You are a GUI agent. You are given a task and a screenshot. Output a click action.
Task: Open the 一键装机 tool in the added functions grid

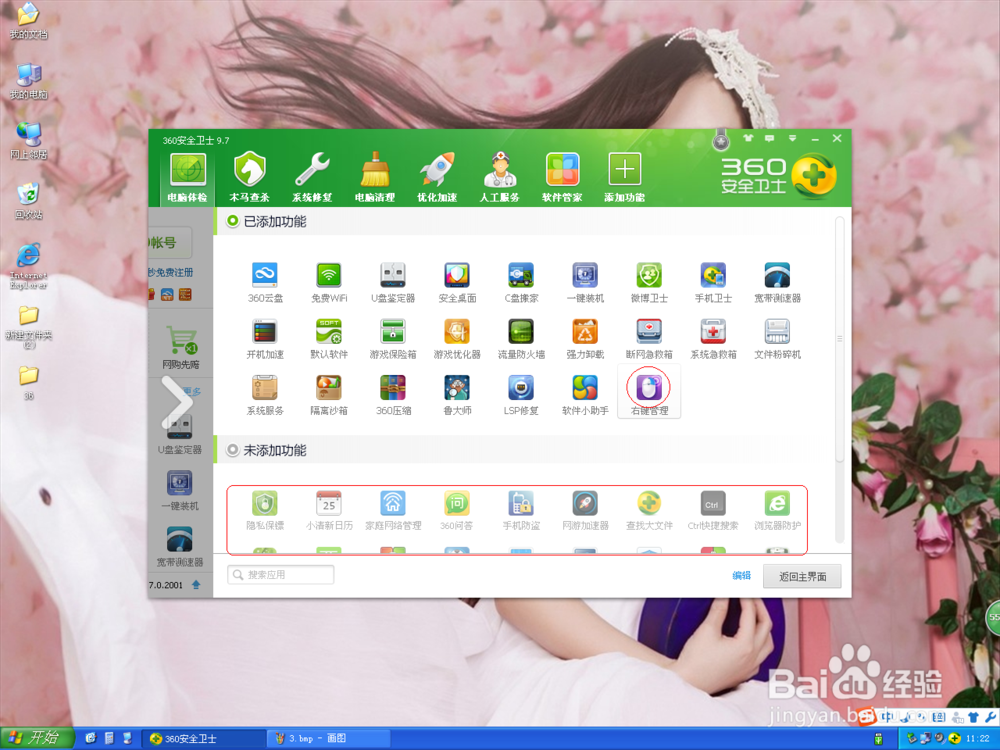tap(585, 283)
